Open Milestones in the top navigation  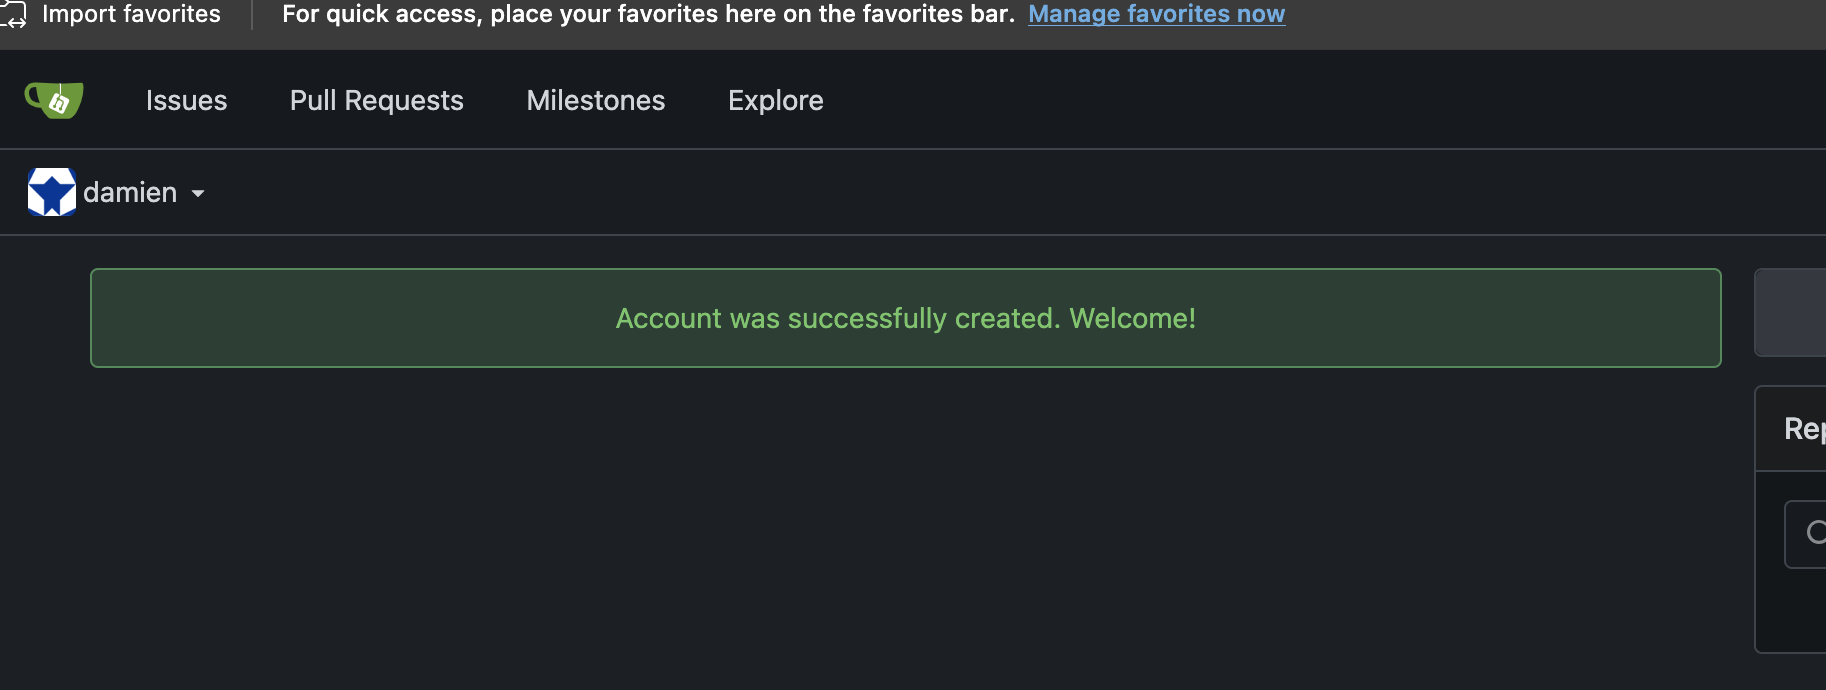[595, 100]
